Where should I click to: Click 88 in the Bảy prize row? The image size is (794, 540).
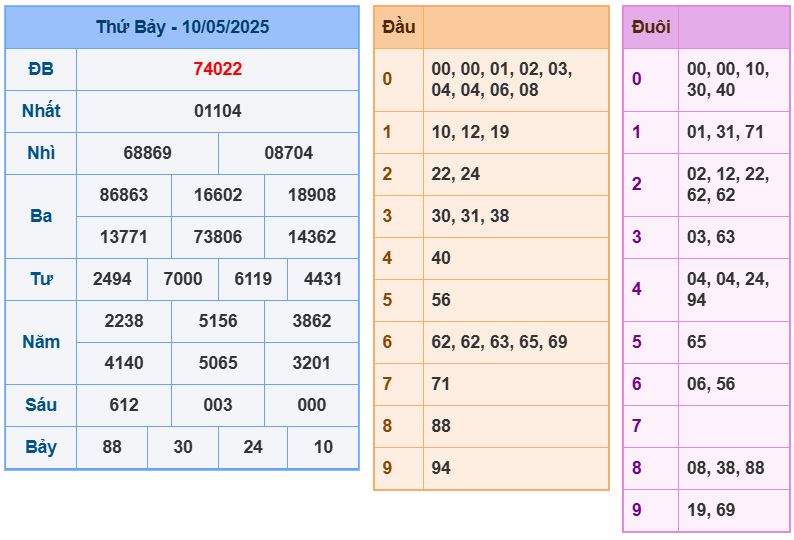[112, 447]
